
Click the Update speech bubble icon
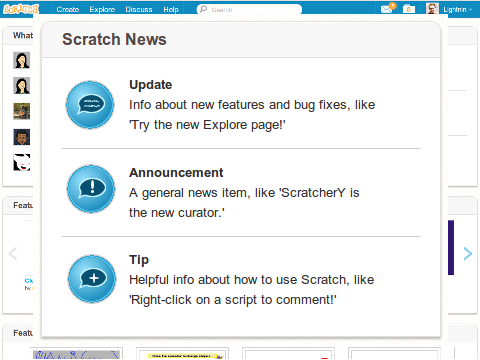(90, 105)
